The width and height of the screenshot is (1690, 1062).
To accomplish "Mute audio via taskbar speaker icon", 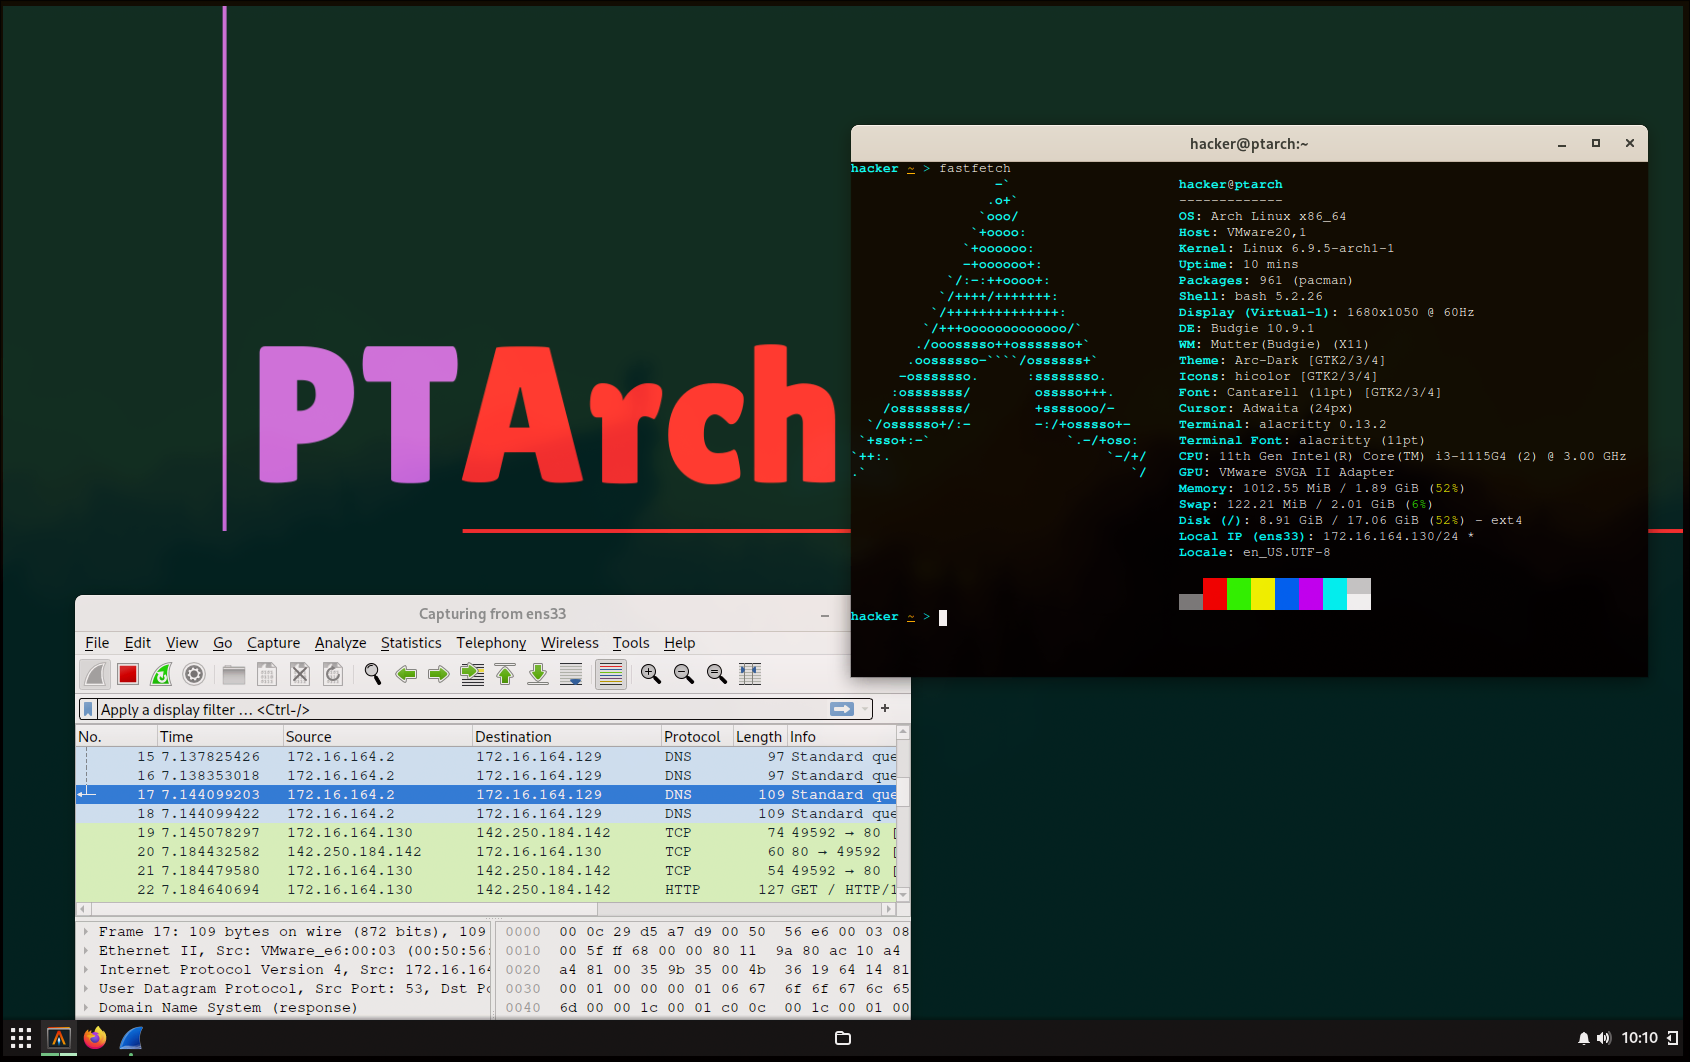I will pyautogui.click(x=1604, y=1038).
